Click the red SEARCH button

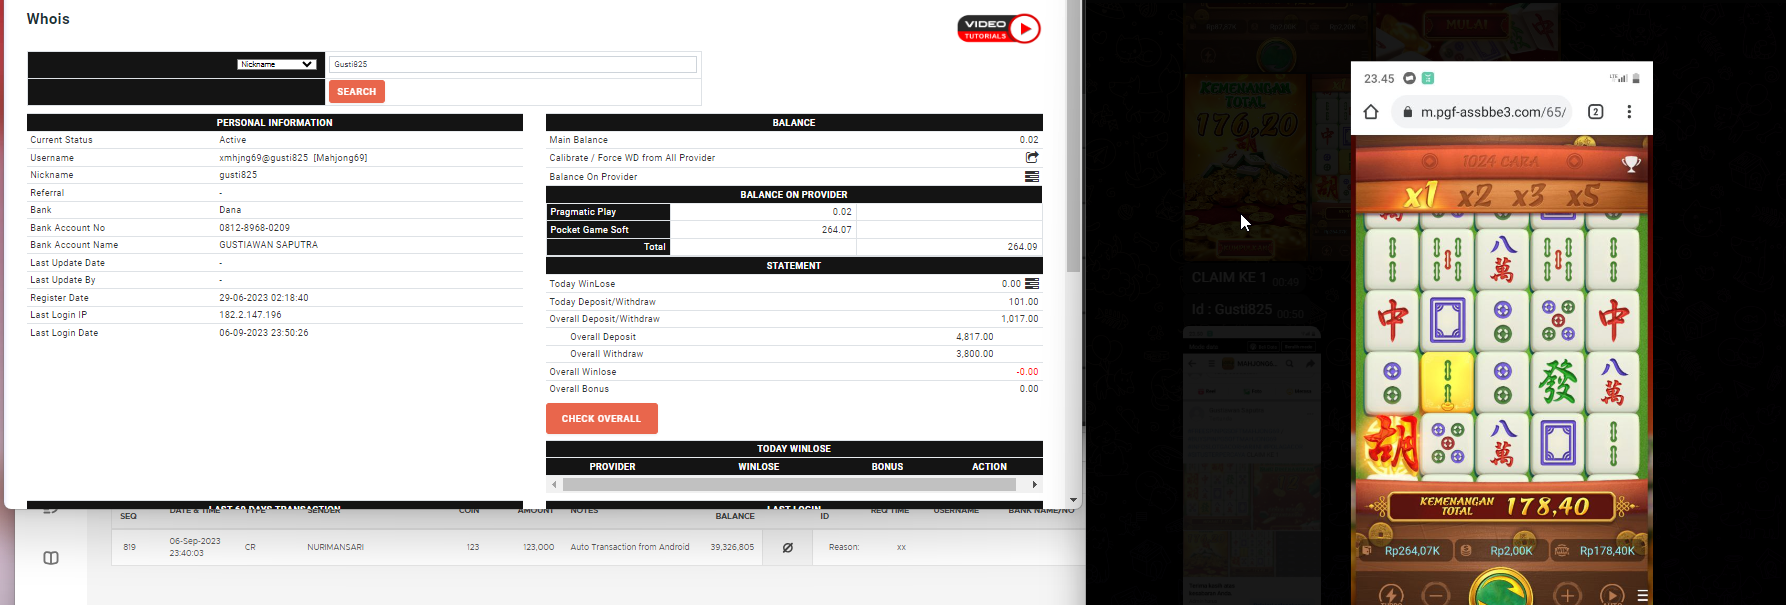click(357, 92)
